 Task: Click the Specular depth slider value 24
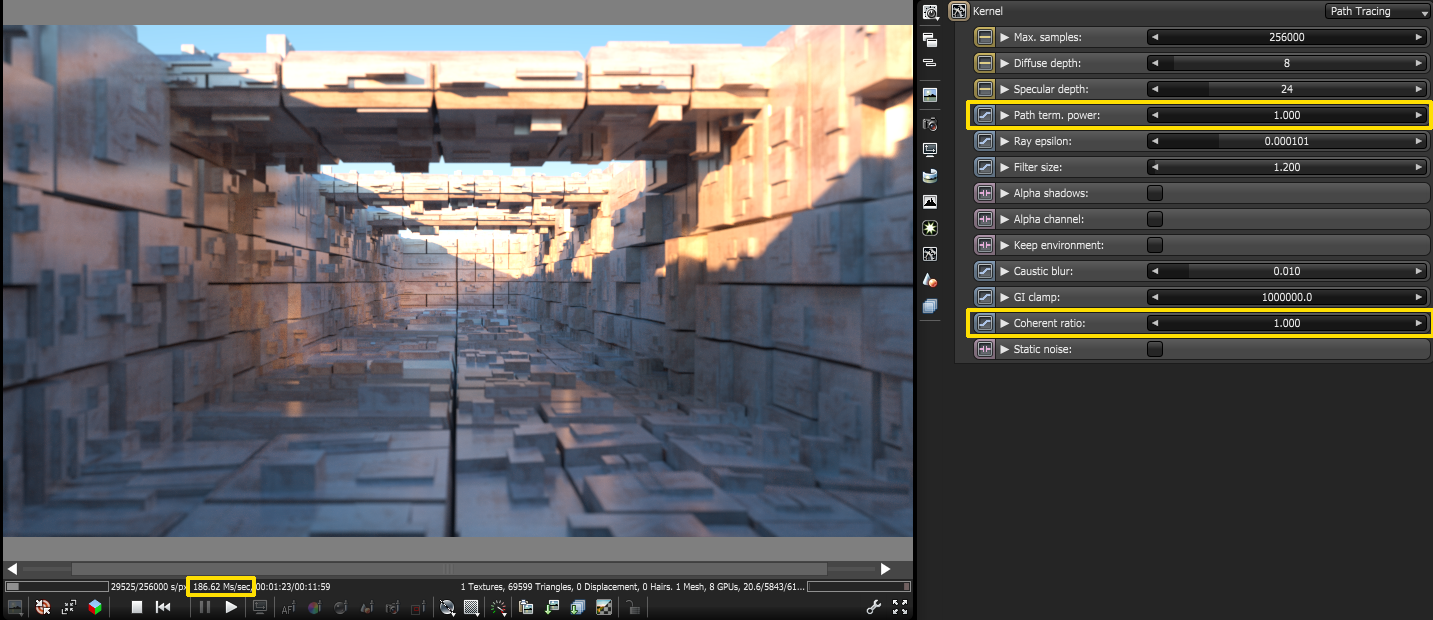pos(1286,89)
